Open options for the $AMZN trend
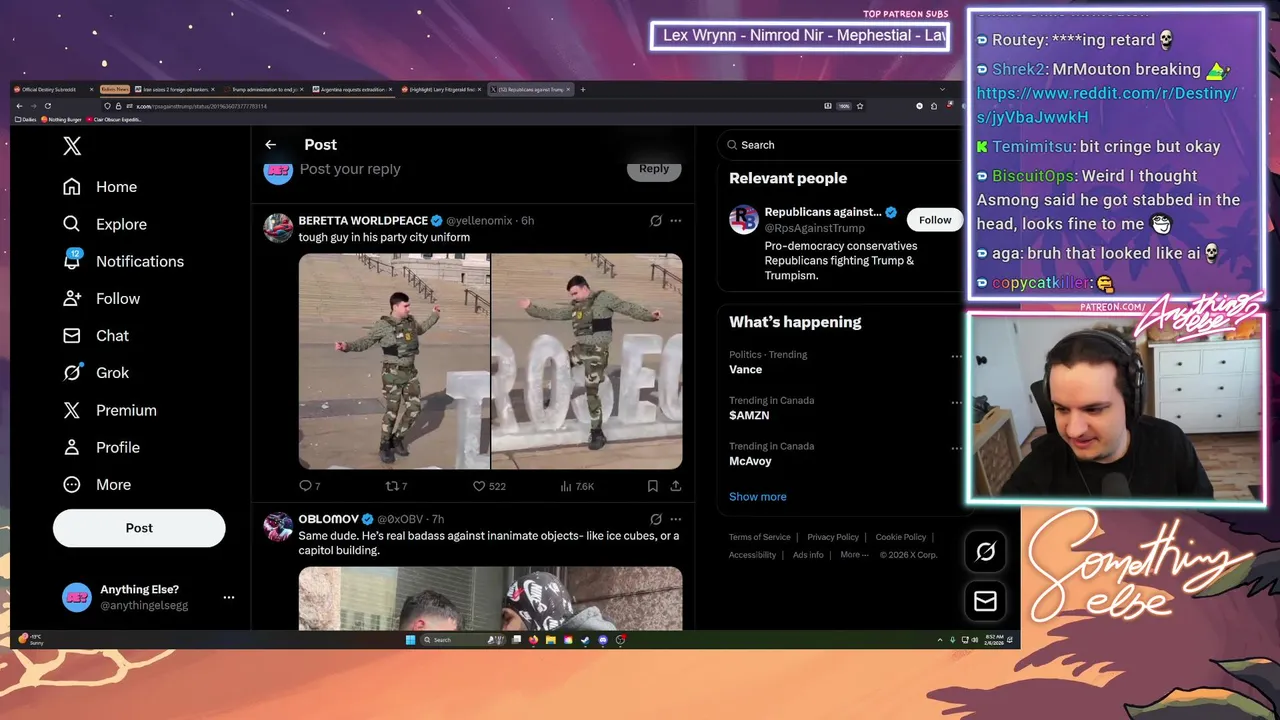The width and height of the screenshot is (1280, 720). click(x=956, y=402)
